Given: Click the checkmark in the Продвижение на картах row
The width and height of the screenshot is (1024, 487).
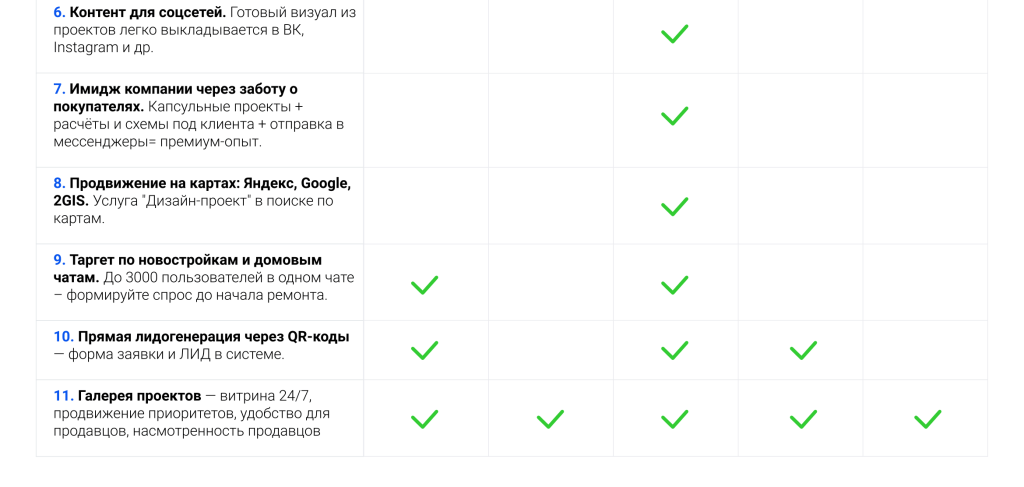Looking at the screenshot, I should pyautogui.click(x=675, y=207).
